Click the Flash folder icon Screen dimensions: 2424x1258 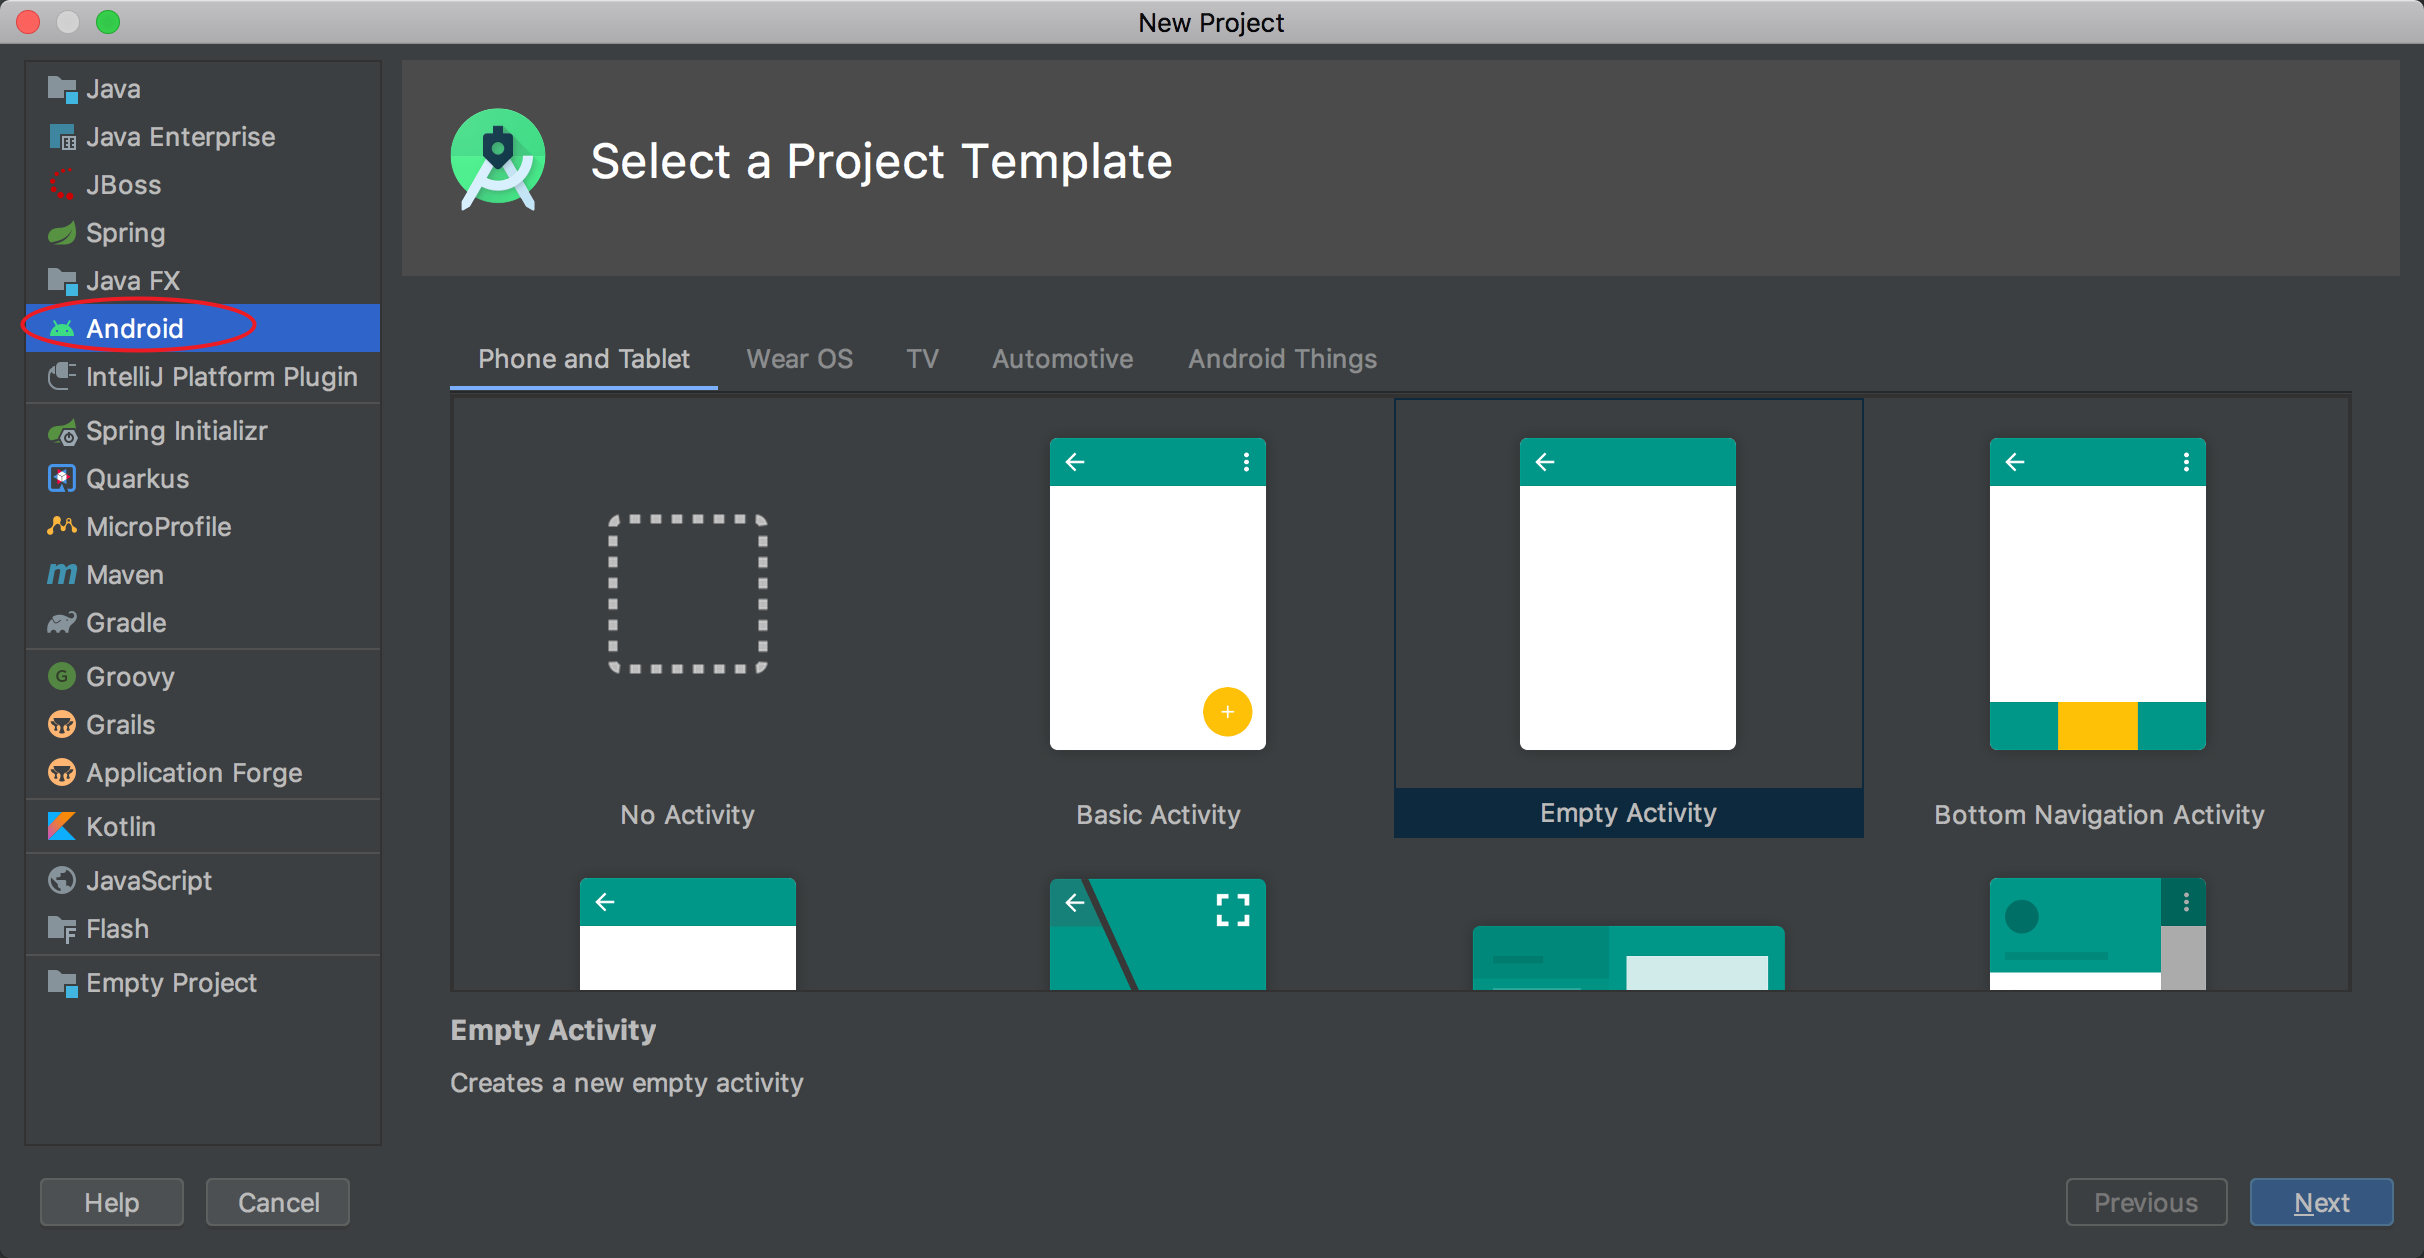point(62,929)
